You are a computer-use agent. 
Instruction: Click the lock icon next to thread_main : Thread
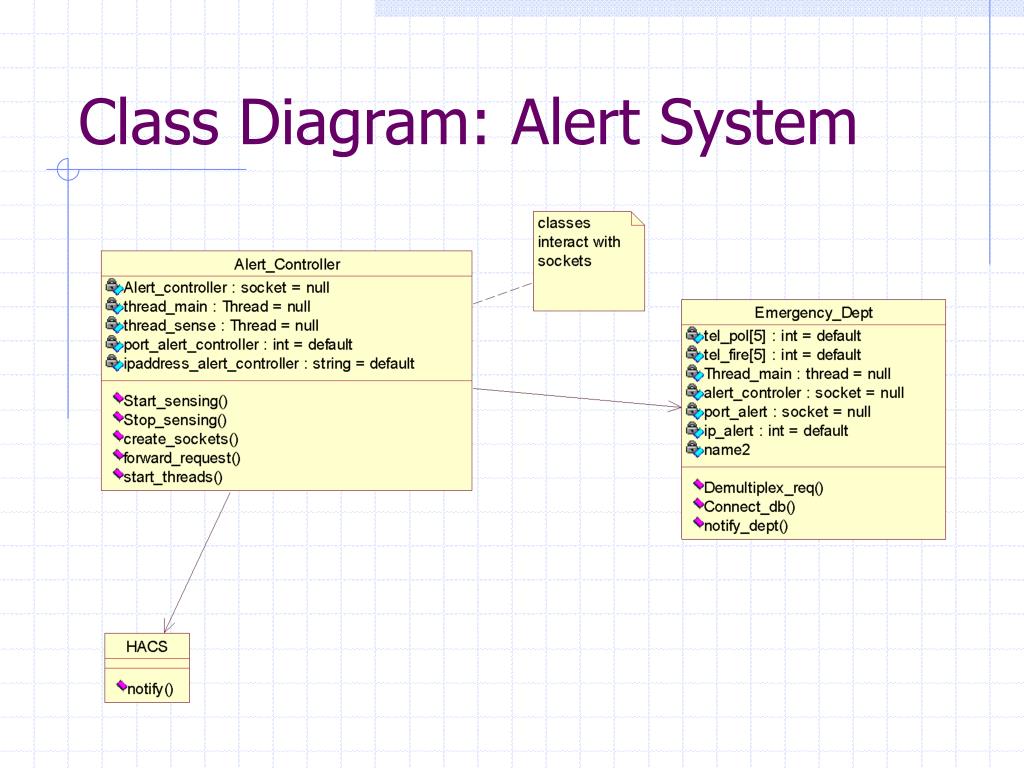click(x=114, y=306)
